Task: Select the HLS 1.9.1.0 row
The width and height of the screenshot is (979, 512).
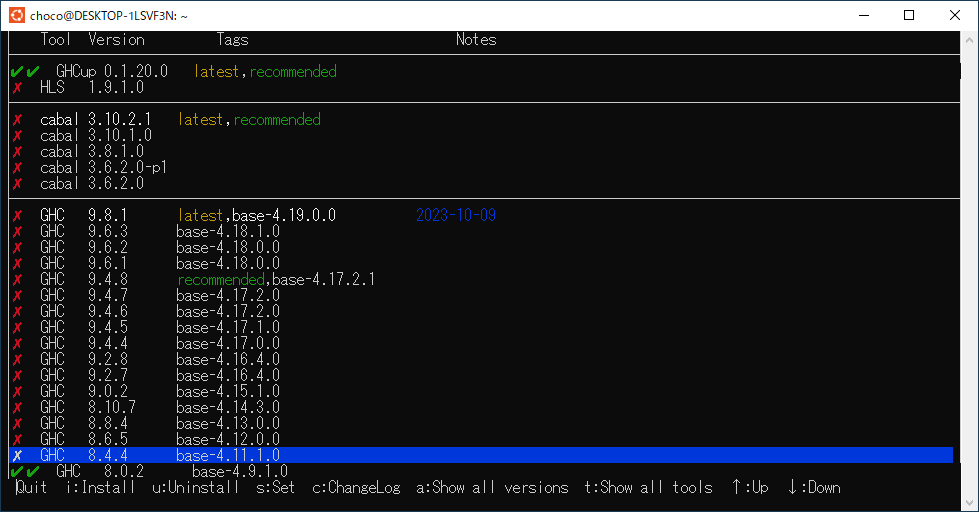Action: tap(485, 87)
